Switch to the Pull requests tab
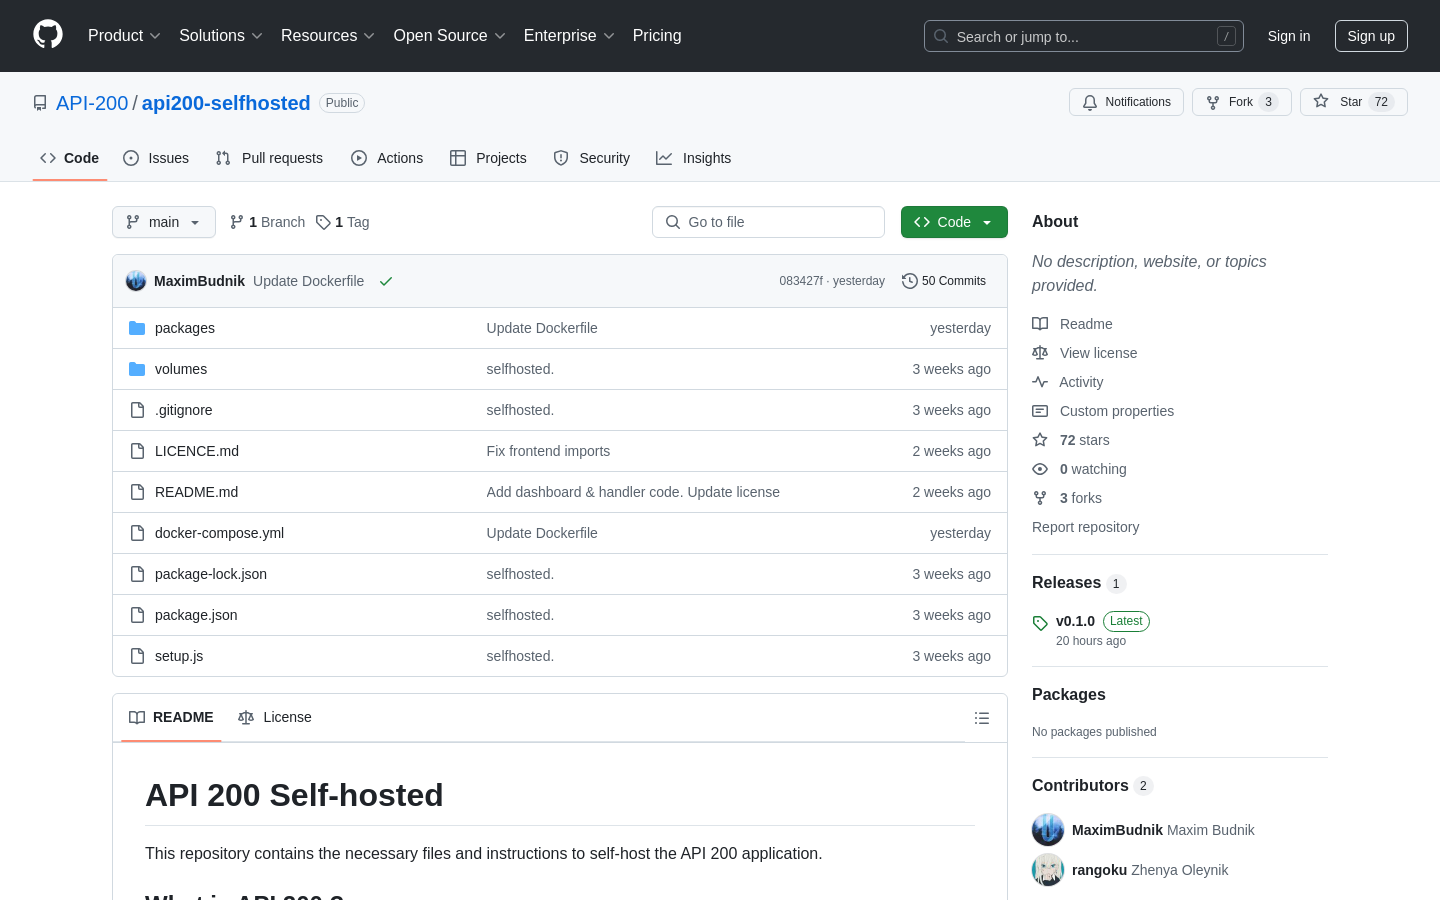The height and width of the screenshot is (900, 1440). click(269, 158)
